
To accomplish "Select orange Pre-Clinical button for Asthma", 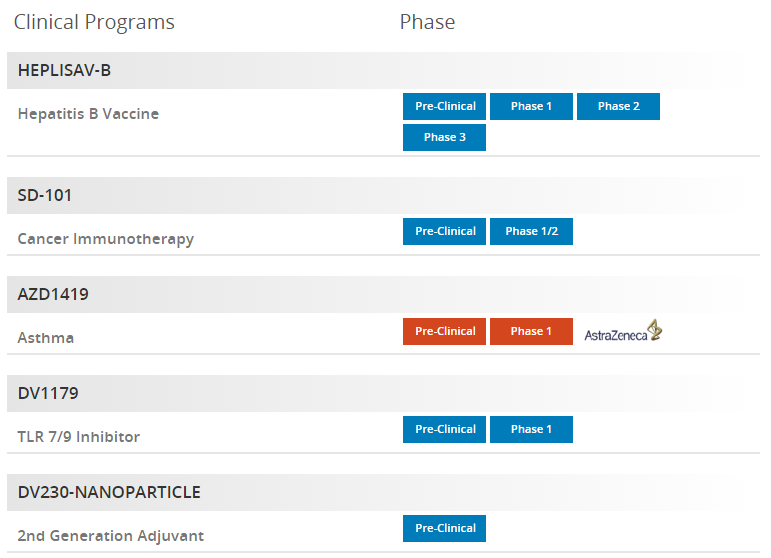I will click(x=445, y=331).
